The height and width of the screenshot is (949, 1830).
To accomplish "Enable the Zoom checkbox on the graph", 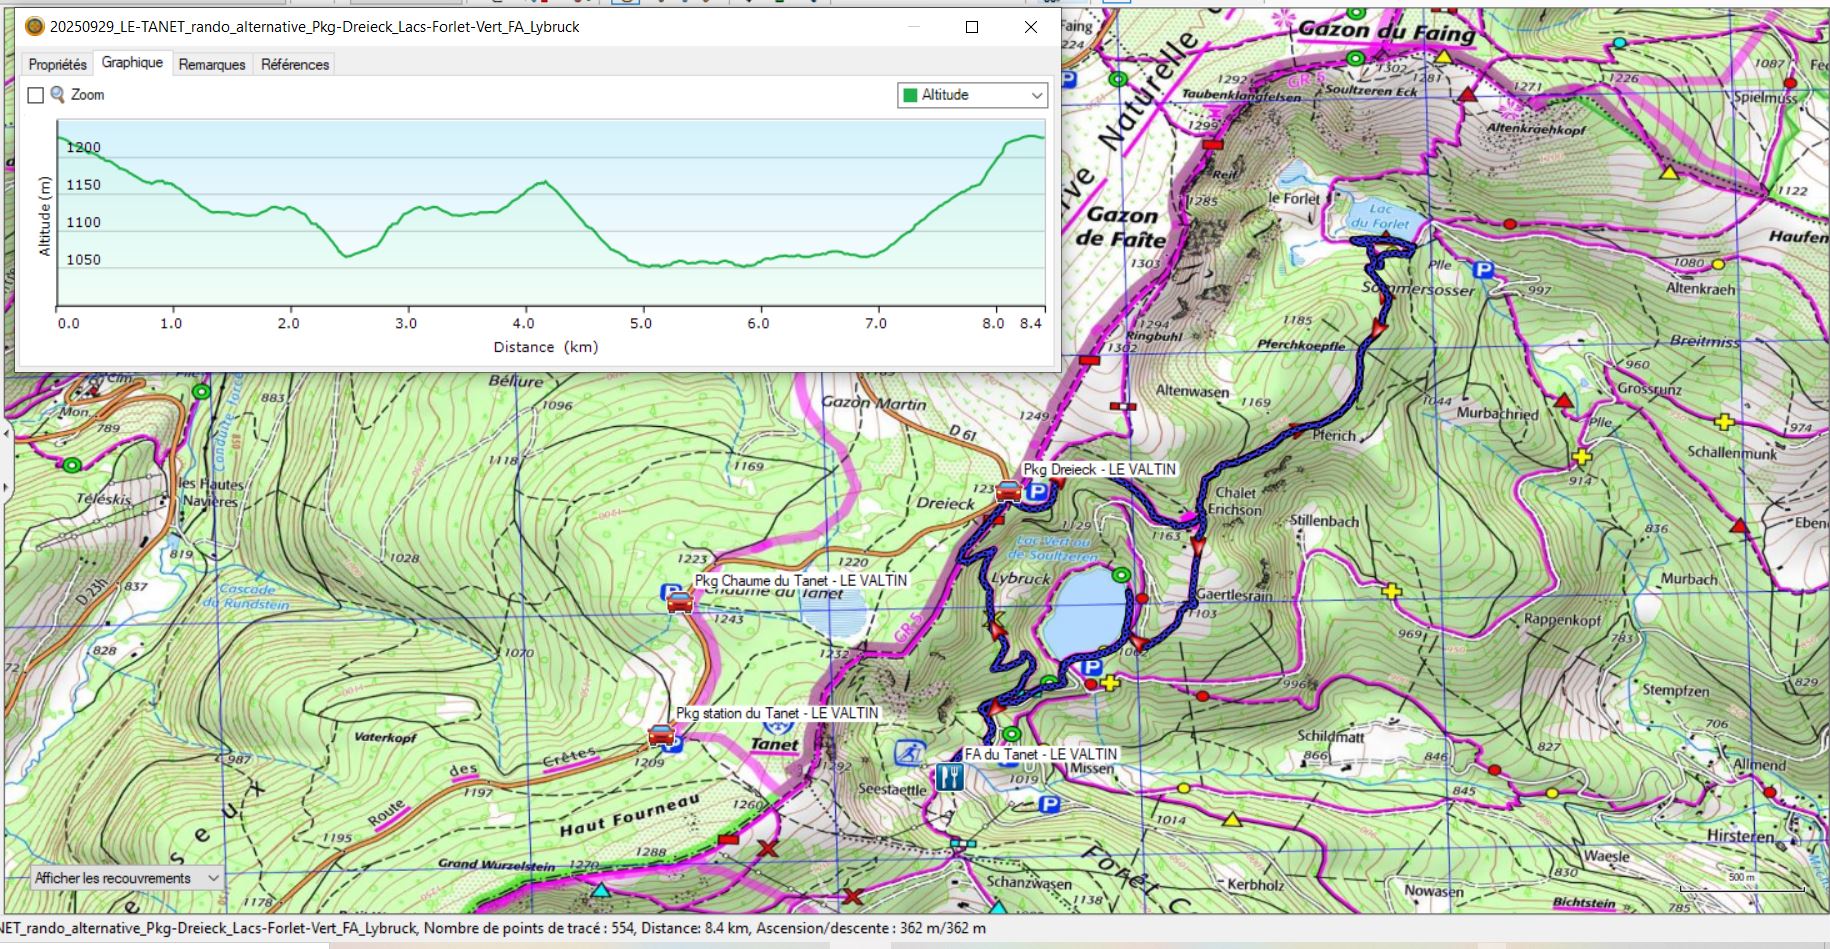I will 36,95.
